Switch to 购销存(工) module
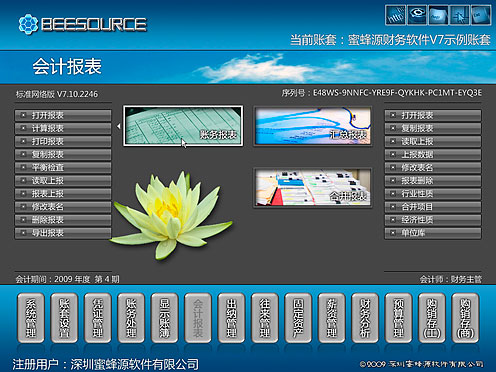Image resolution: width=496 pixels, height=372 pixels. pyautogui.click(x=432, y=318)
